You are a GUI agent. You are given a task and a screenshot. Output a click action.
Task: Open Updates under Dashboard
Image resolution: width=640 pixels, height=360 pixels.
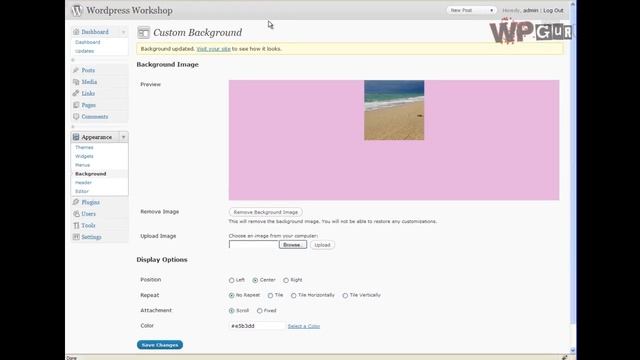pyautogui.click(x=84, y=51)
